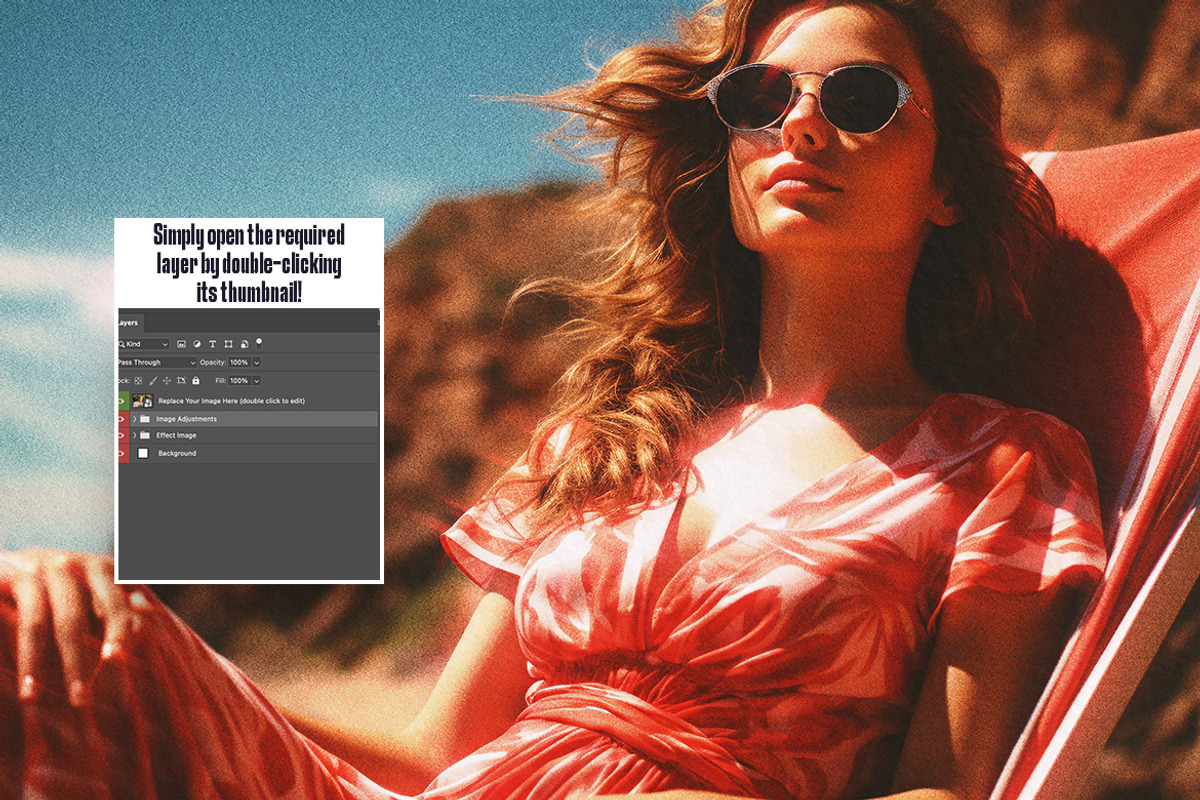Image resolution: width=1200 pixels, height=800 pixels.
Task: Click the Image Adjustments folder icon
Action: (145, 419)
